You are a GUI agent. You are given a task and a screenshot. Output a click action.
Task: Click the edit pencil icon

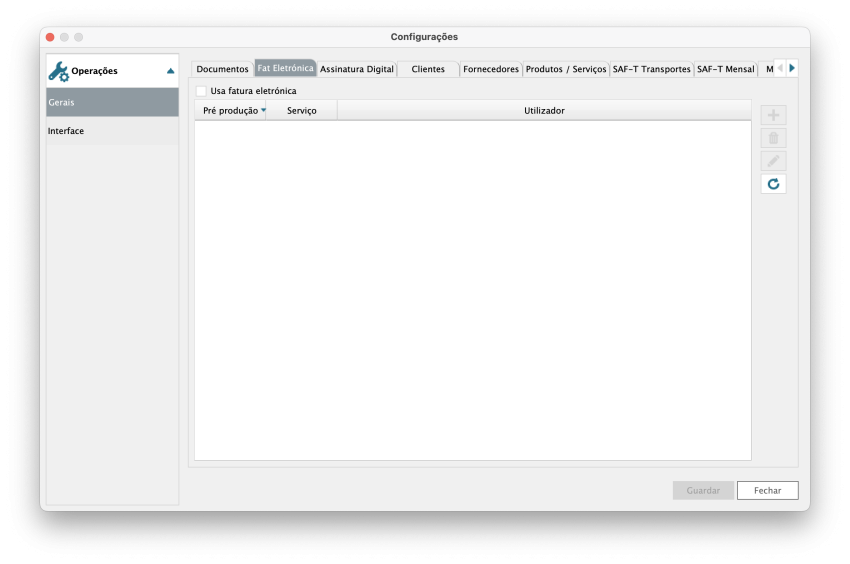(773, 161)
